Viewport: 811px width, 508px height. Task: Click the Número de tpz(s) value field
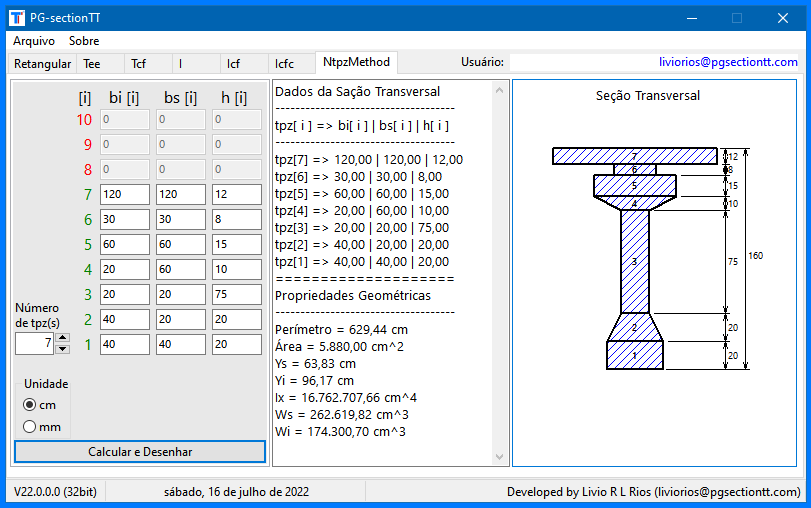click(34, 343)
